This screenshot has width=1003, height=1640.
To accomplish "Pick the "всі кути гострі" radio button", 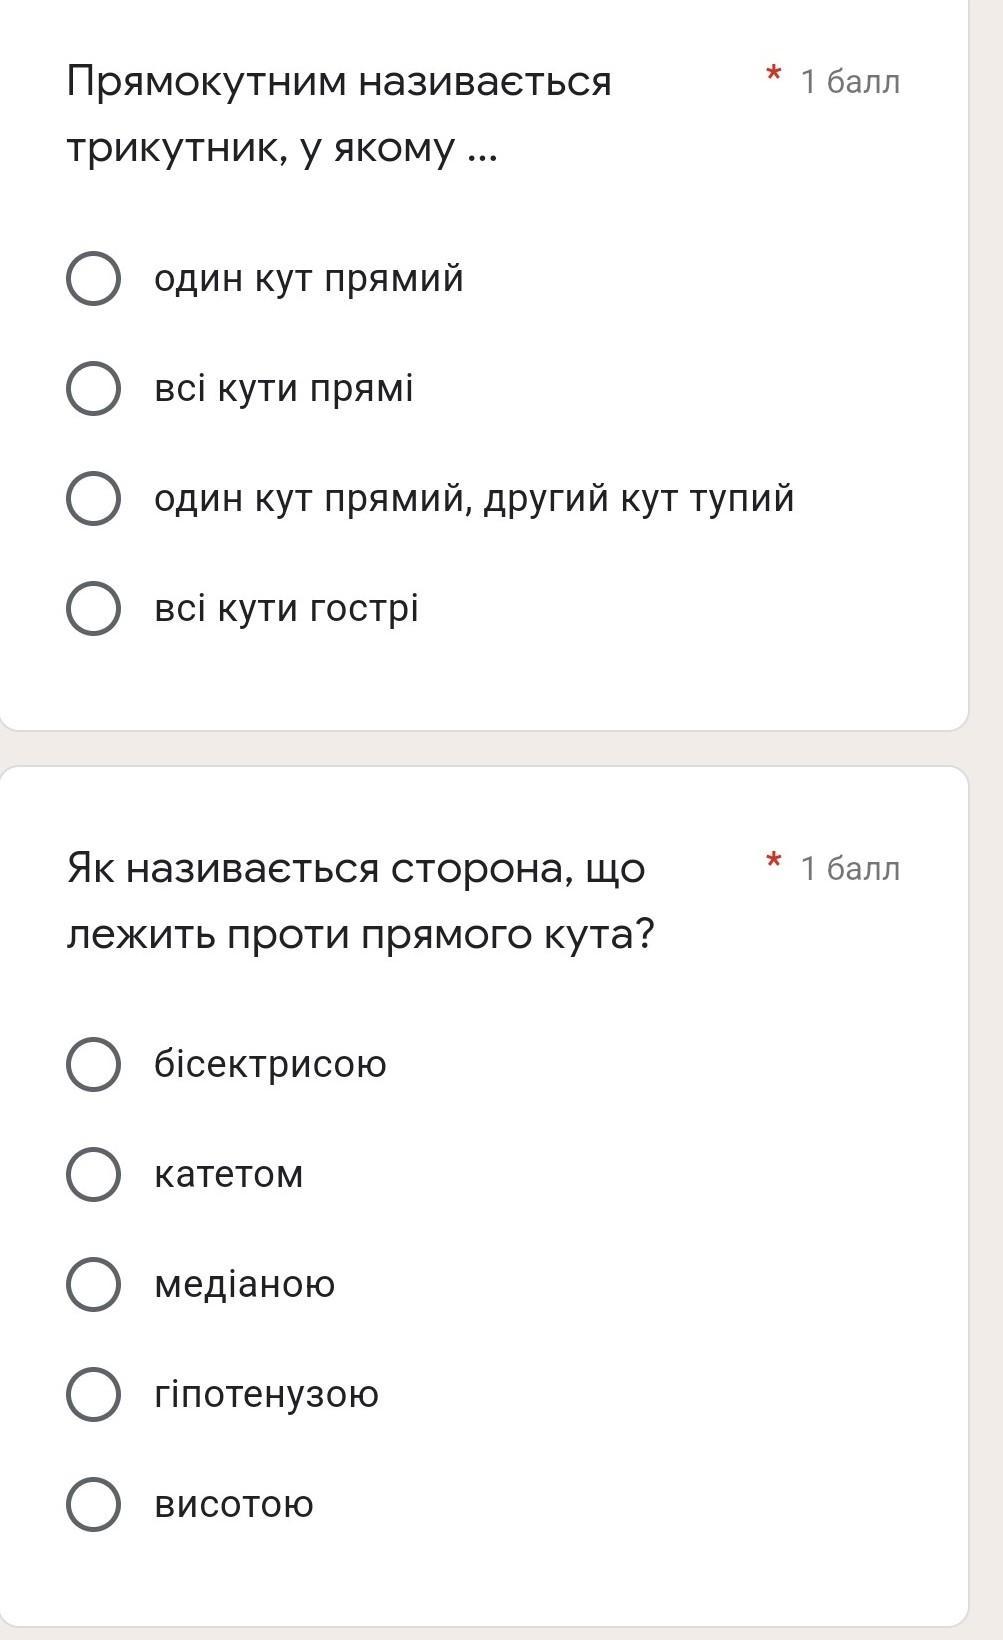I will (x=94, y=608).
